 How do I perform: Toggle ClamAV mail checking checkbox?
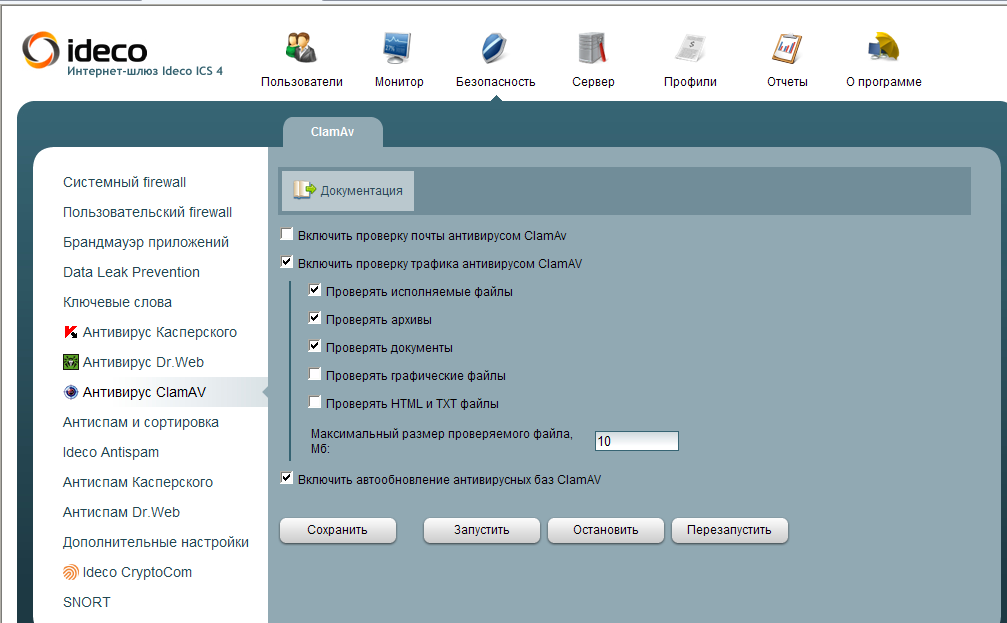287,234
